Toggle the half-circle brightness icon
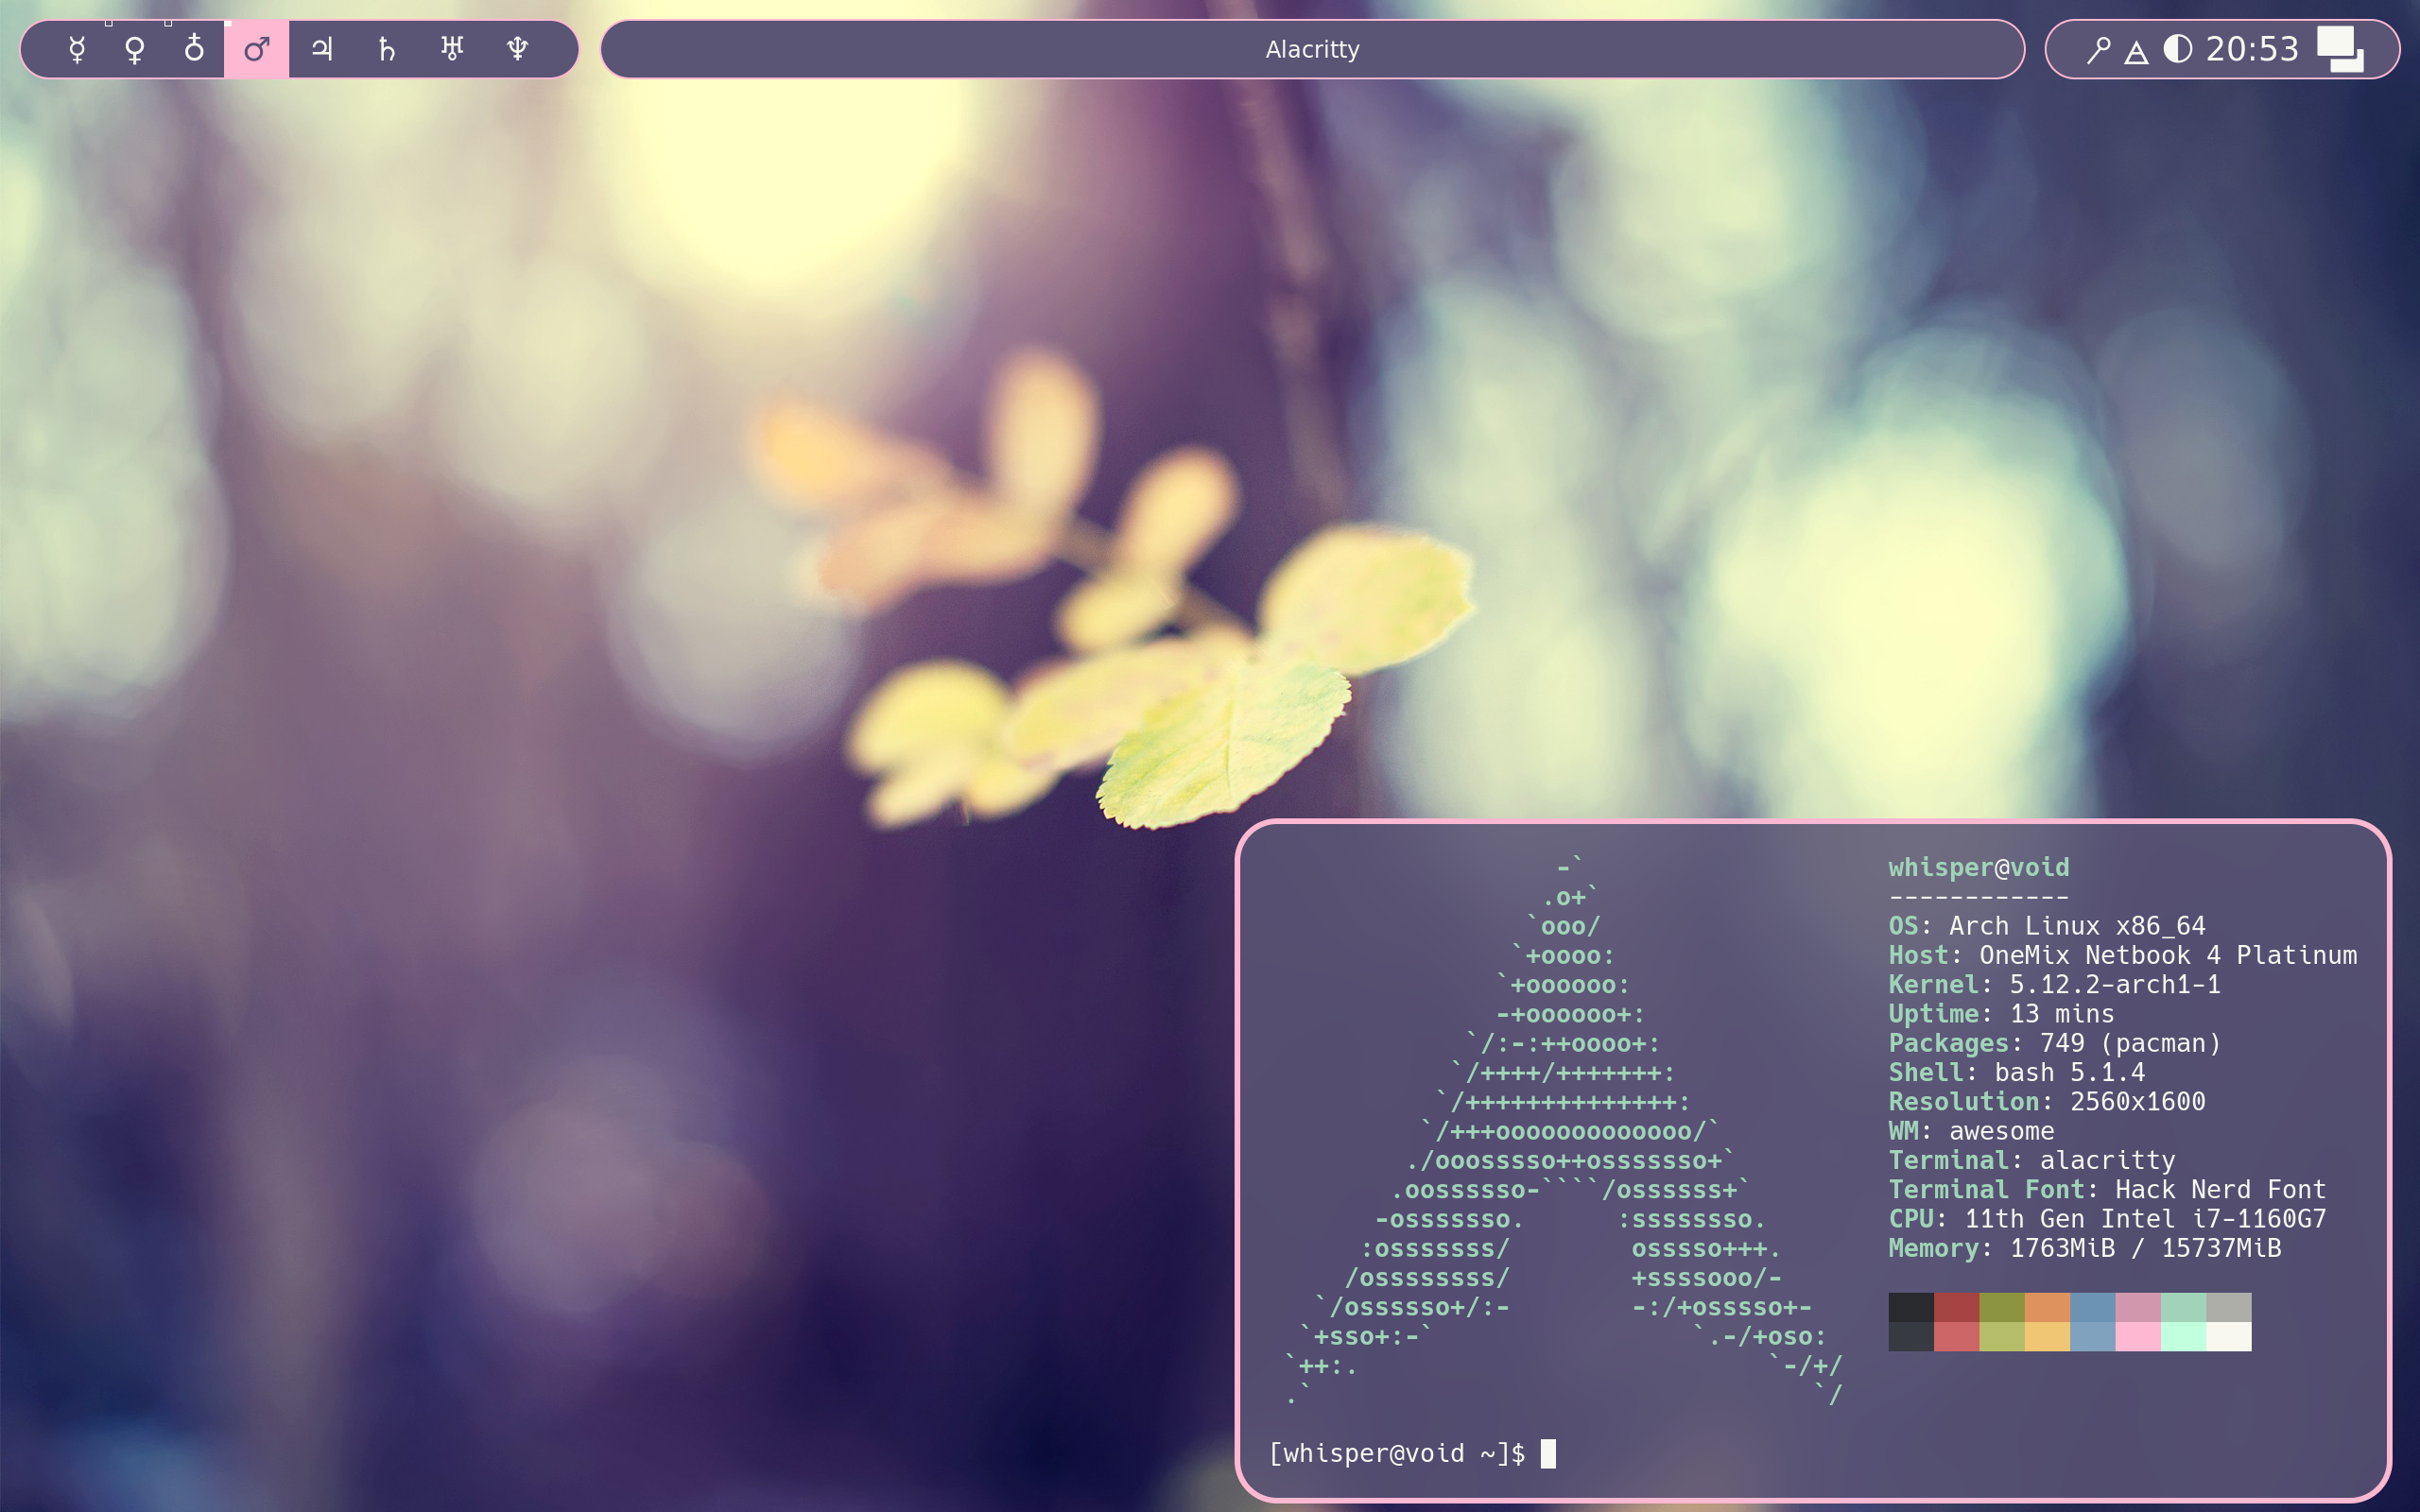This screenshot has width=2420, height=1512. click(x=2177, y=49)
